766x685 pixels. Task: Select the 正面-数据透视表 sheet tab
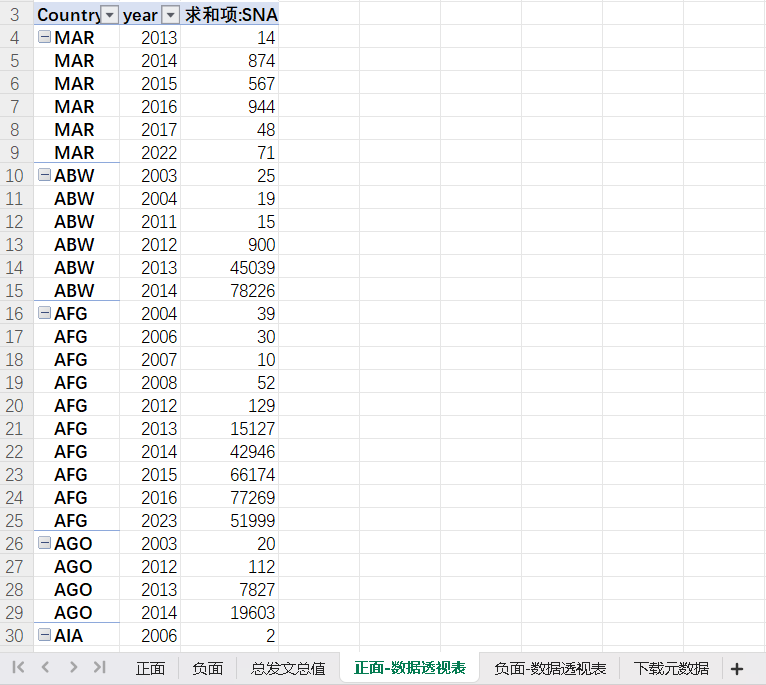[x=409, y=667]
